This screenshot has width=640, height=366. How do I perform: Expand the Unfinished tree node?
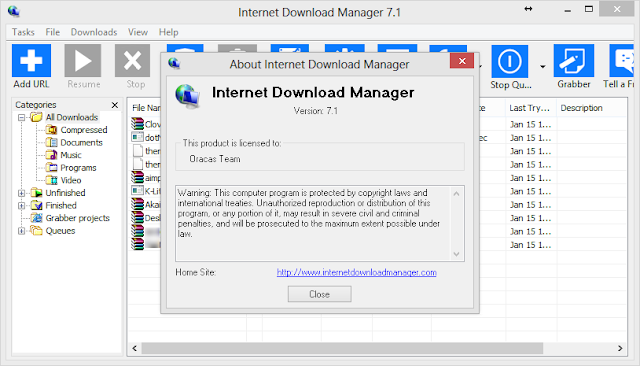[x=22, y=193]
